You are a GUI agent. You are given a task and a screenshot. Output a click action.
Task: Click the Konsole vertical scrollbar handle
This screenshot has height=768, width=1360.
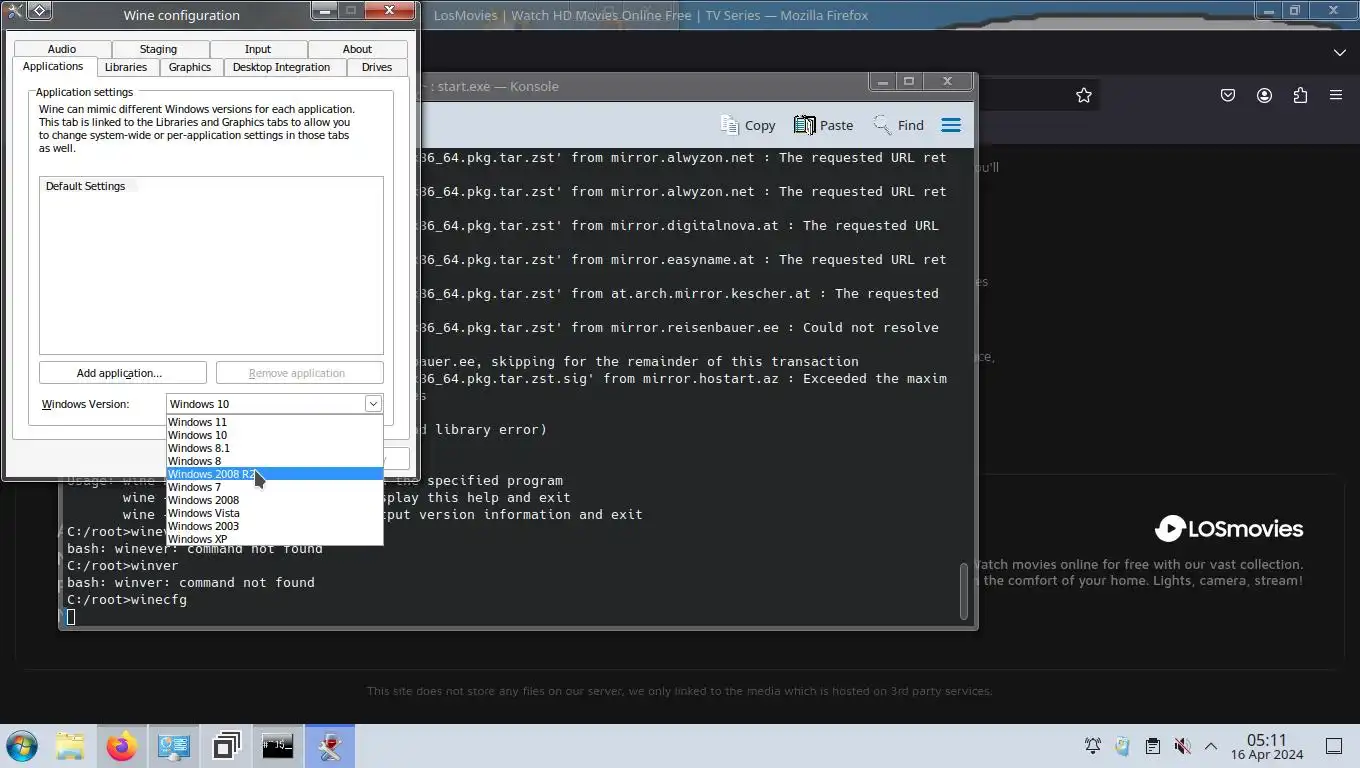(x=964, y=590)
